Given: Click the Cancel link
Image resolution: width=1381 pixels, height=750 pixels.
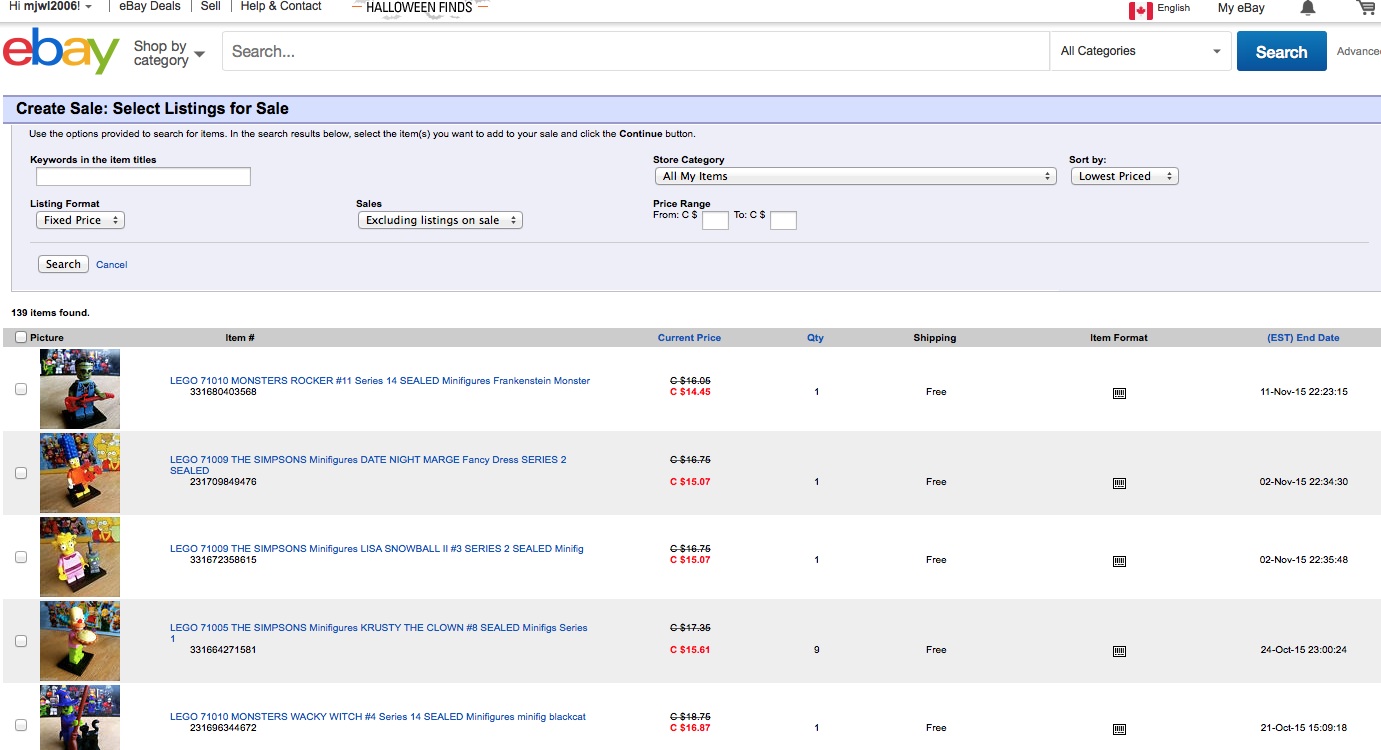Looking at the screenshot, I should 112,265.
